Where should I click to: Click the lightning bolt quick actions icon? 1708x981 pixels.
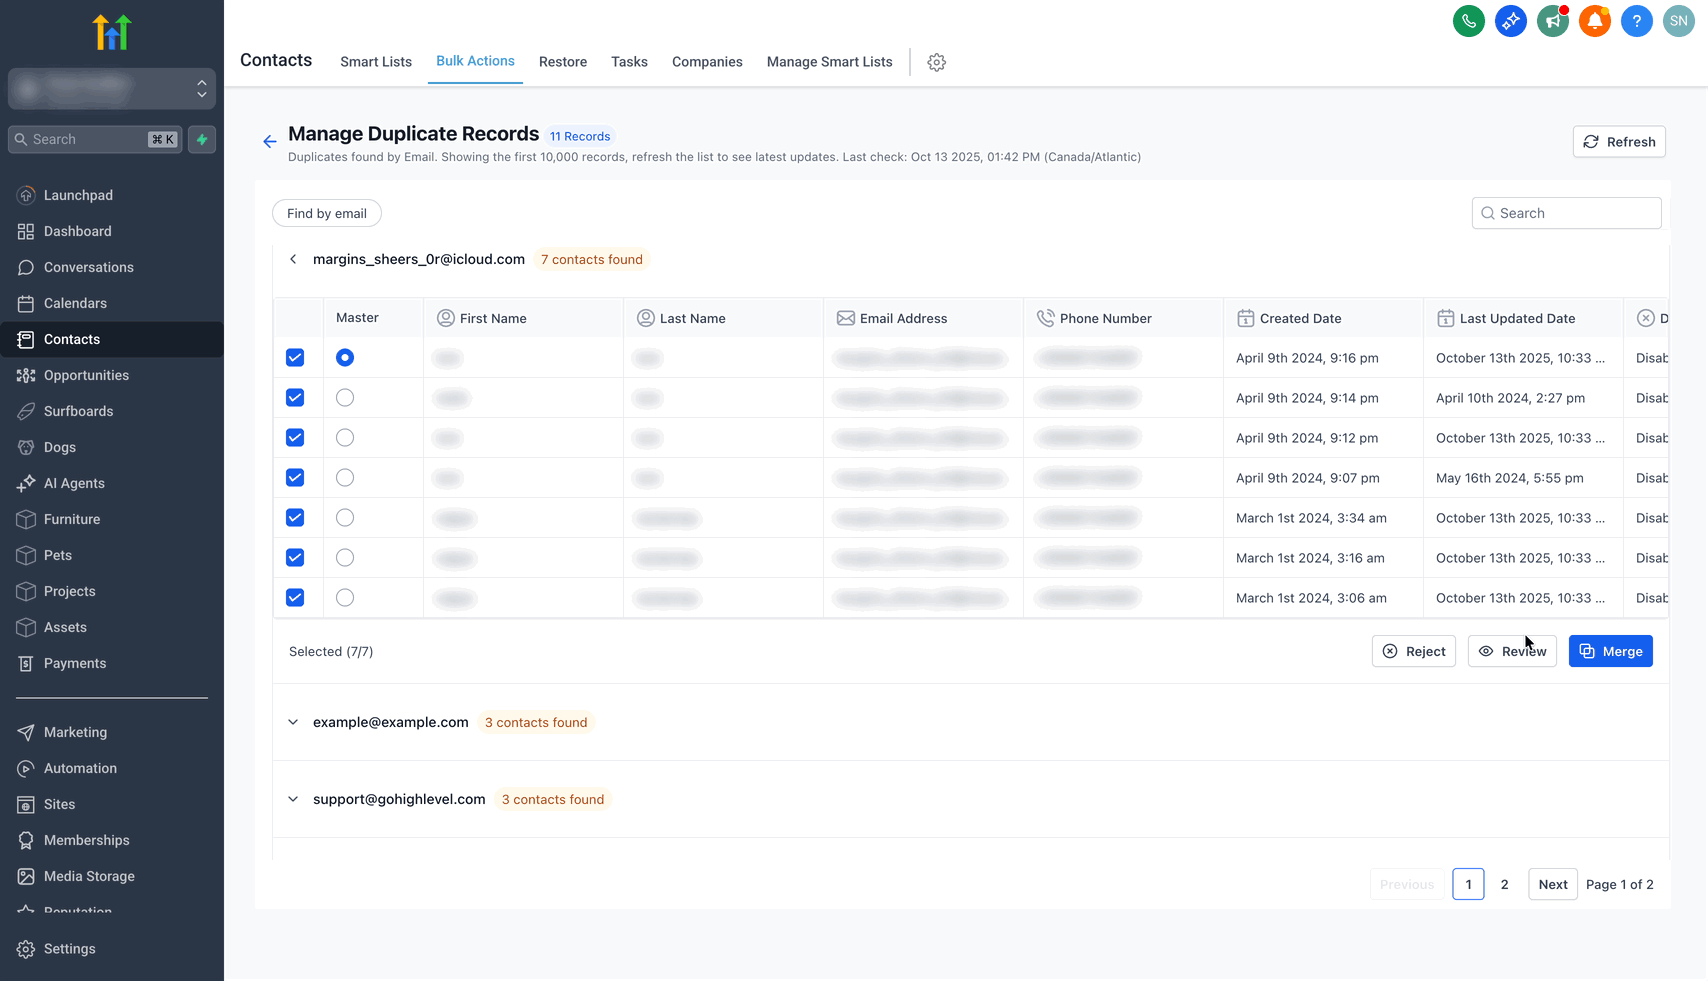202,140
